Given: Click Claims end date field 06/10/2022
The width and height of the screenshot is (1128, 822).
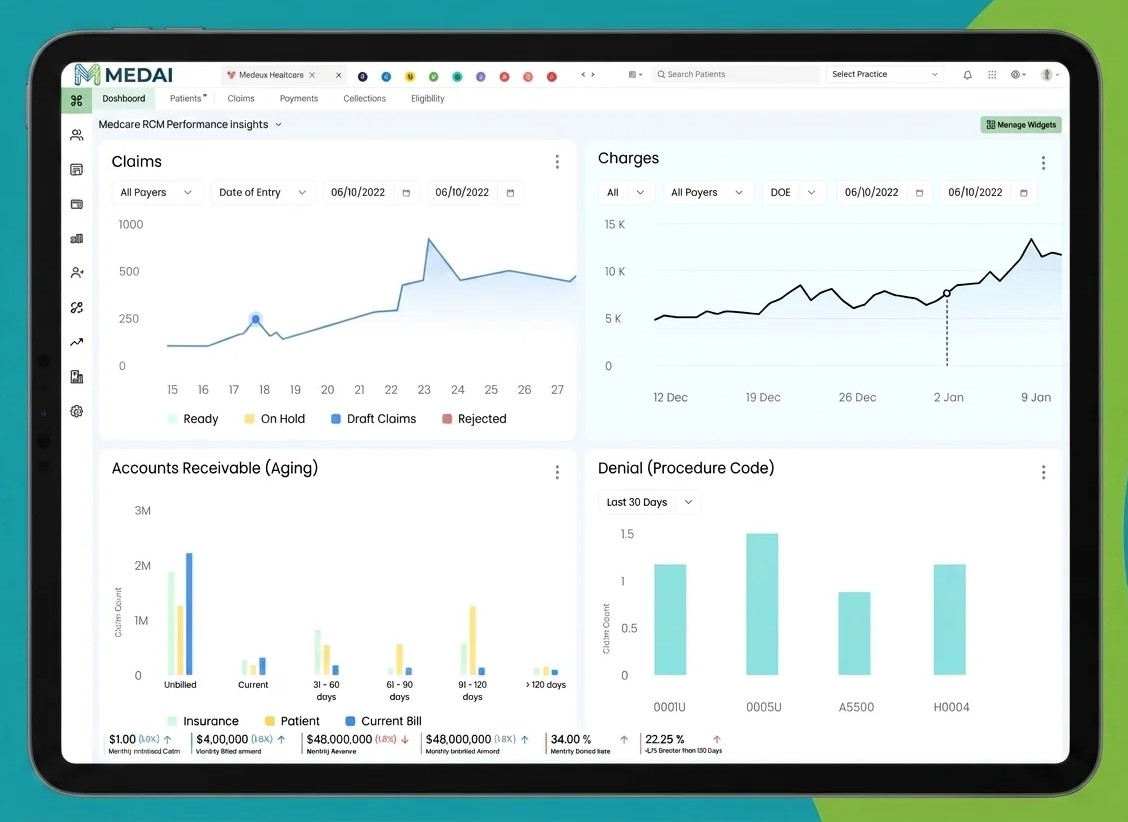Looking at the screenshot, I should click(476, 193).
